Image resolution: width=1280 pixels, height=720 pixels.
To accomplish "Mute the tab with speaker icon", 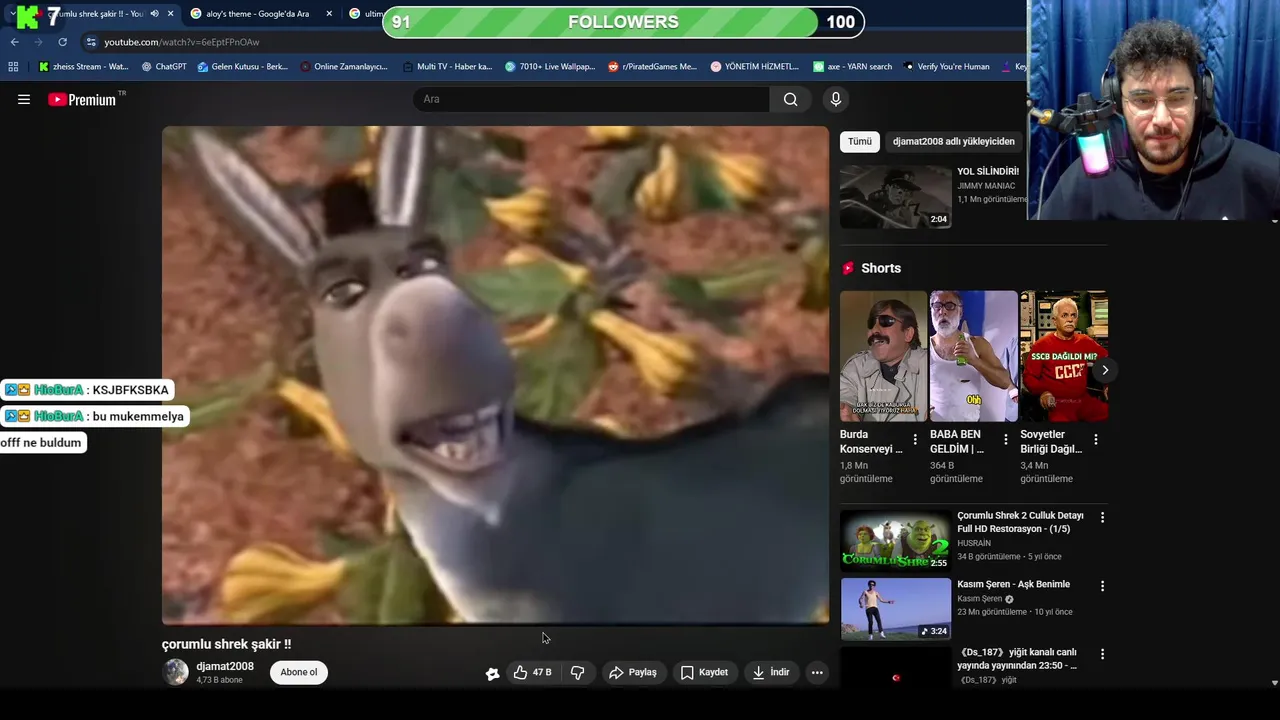I will [154, 14].
